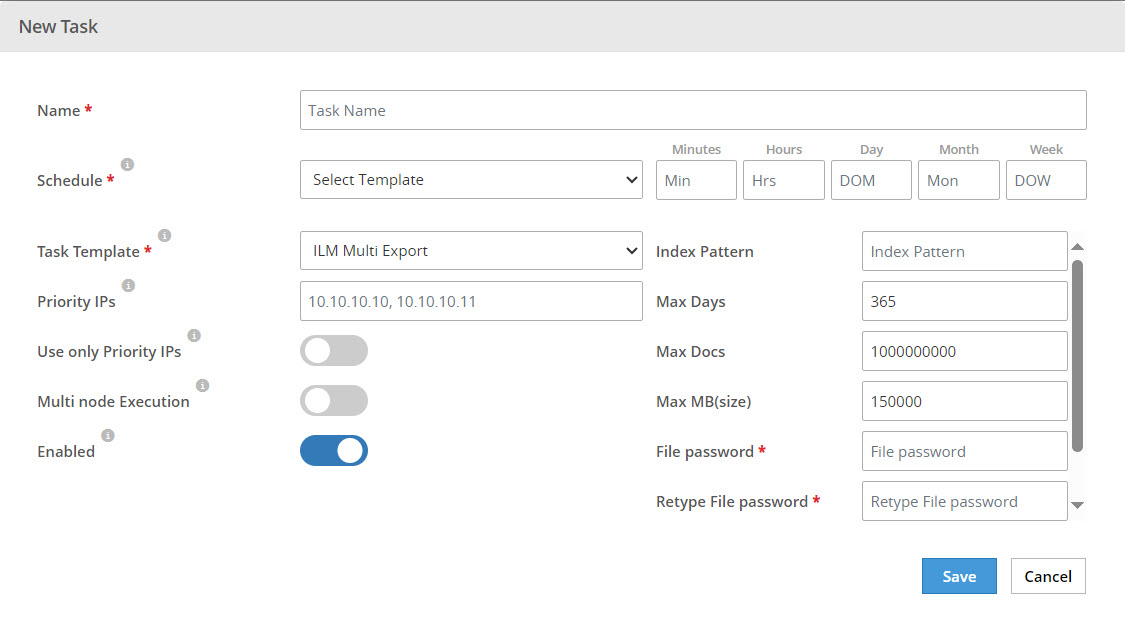Click the info icon beside Task Template

tap(164, 235)
